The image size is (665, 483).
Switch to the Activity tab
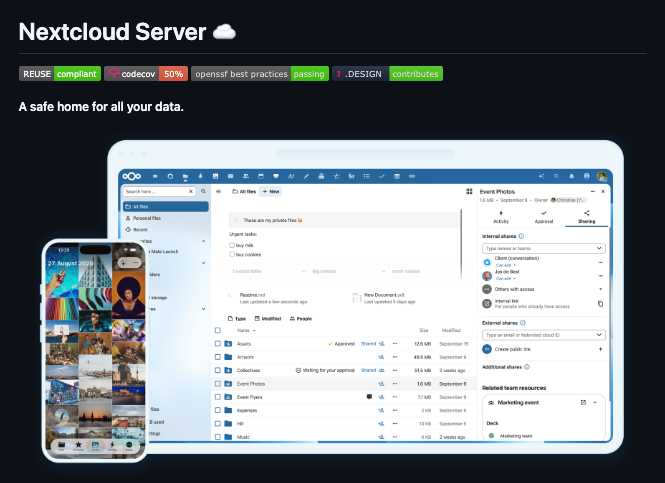[x=501, y=217]
